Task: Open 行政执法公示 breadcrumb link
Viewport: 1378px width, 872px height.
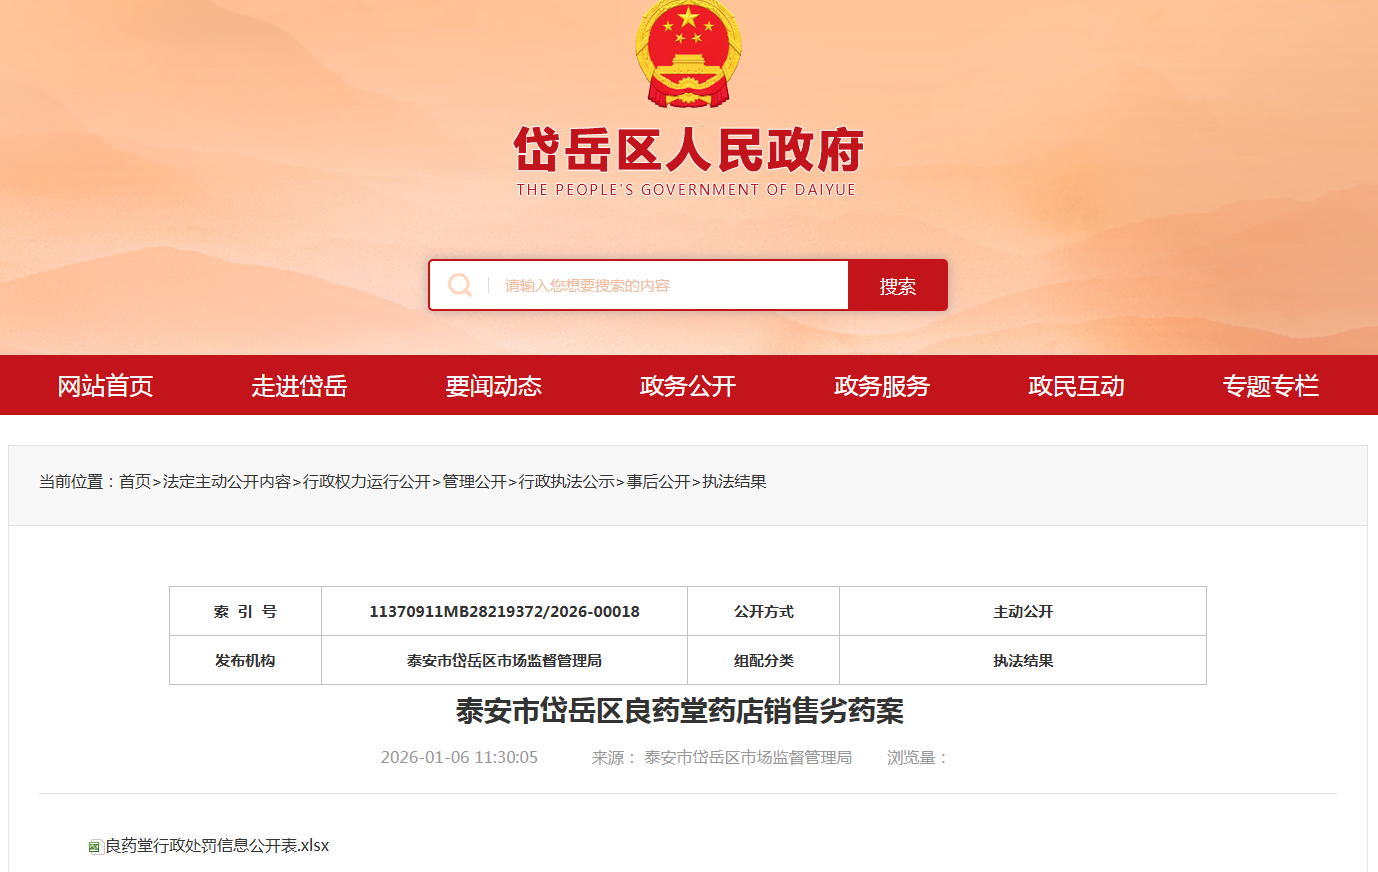Action: pos(567,482)
